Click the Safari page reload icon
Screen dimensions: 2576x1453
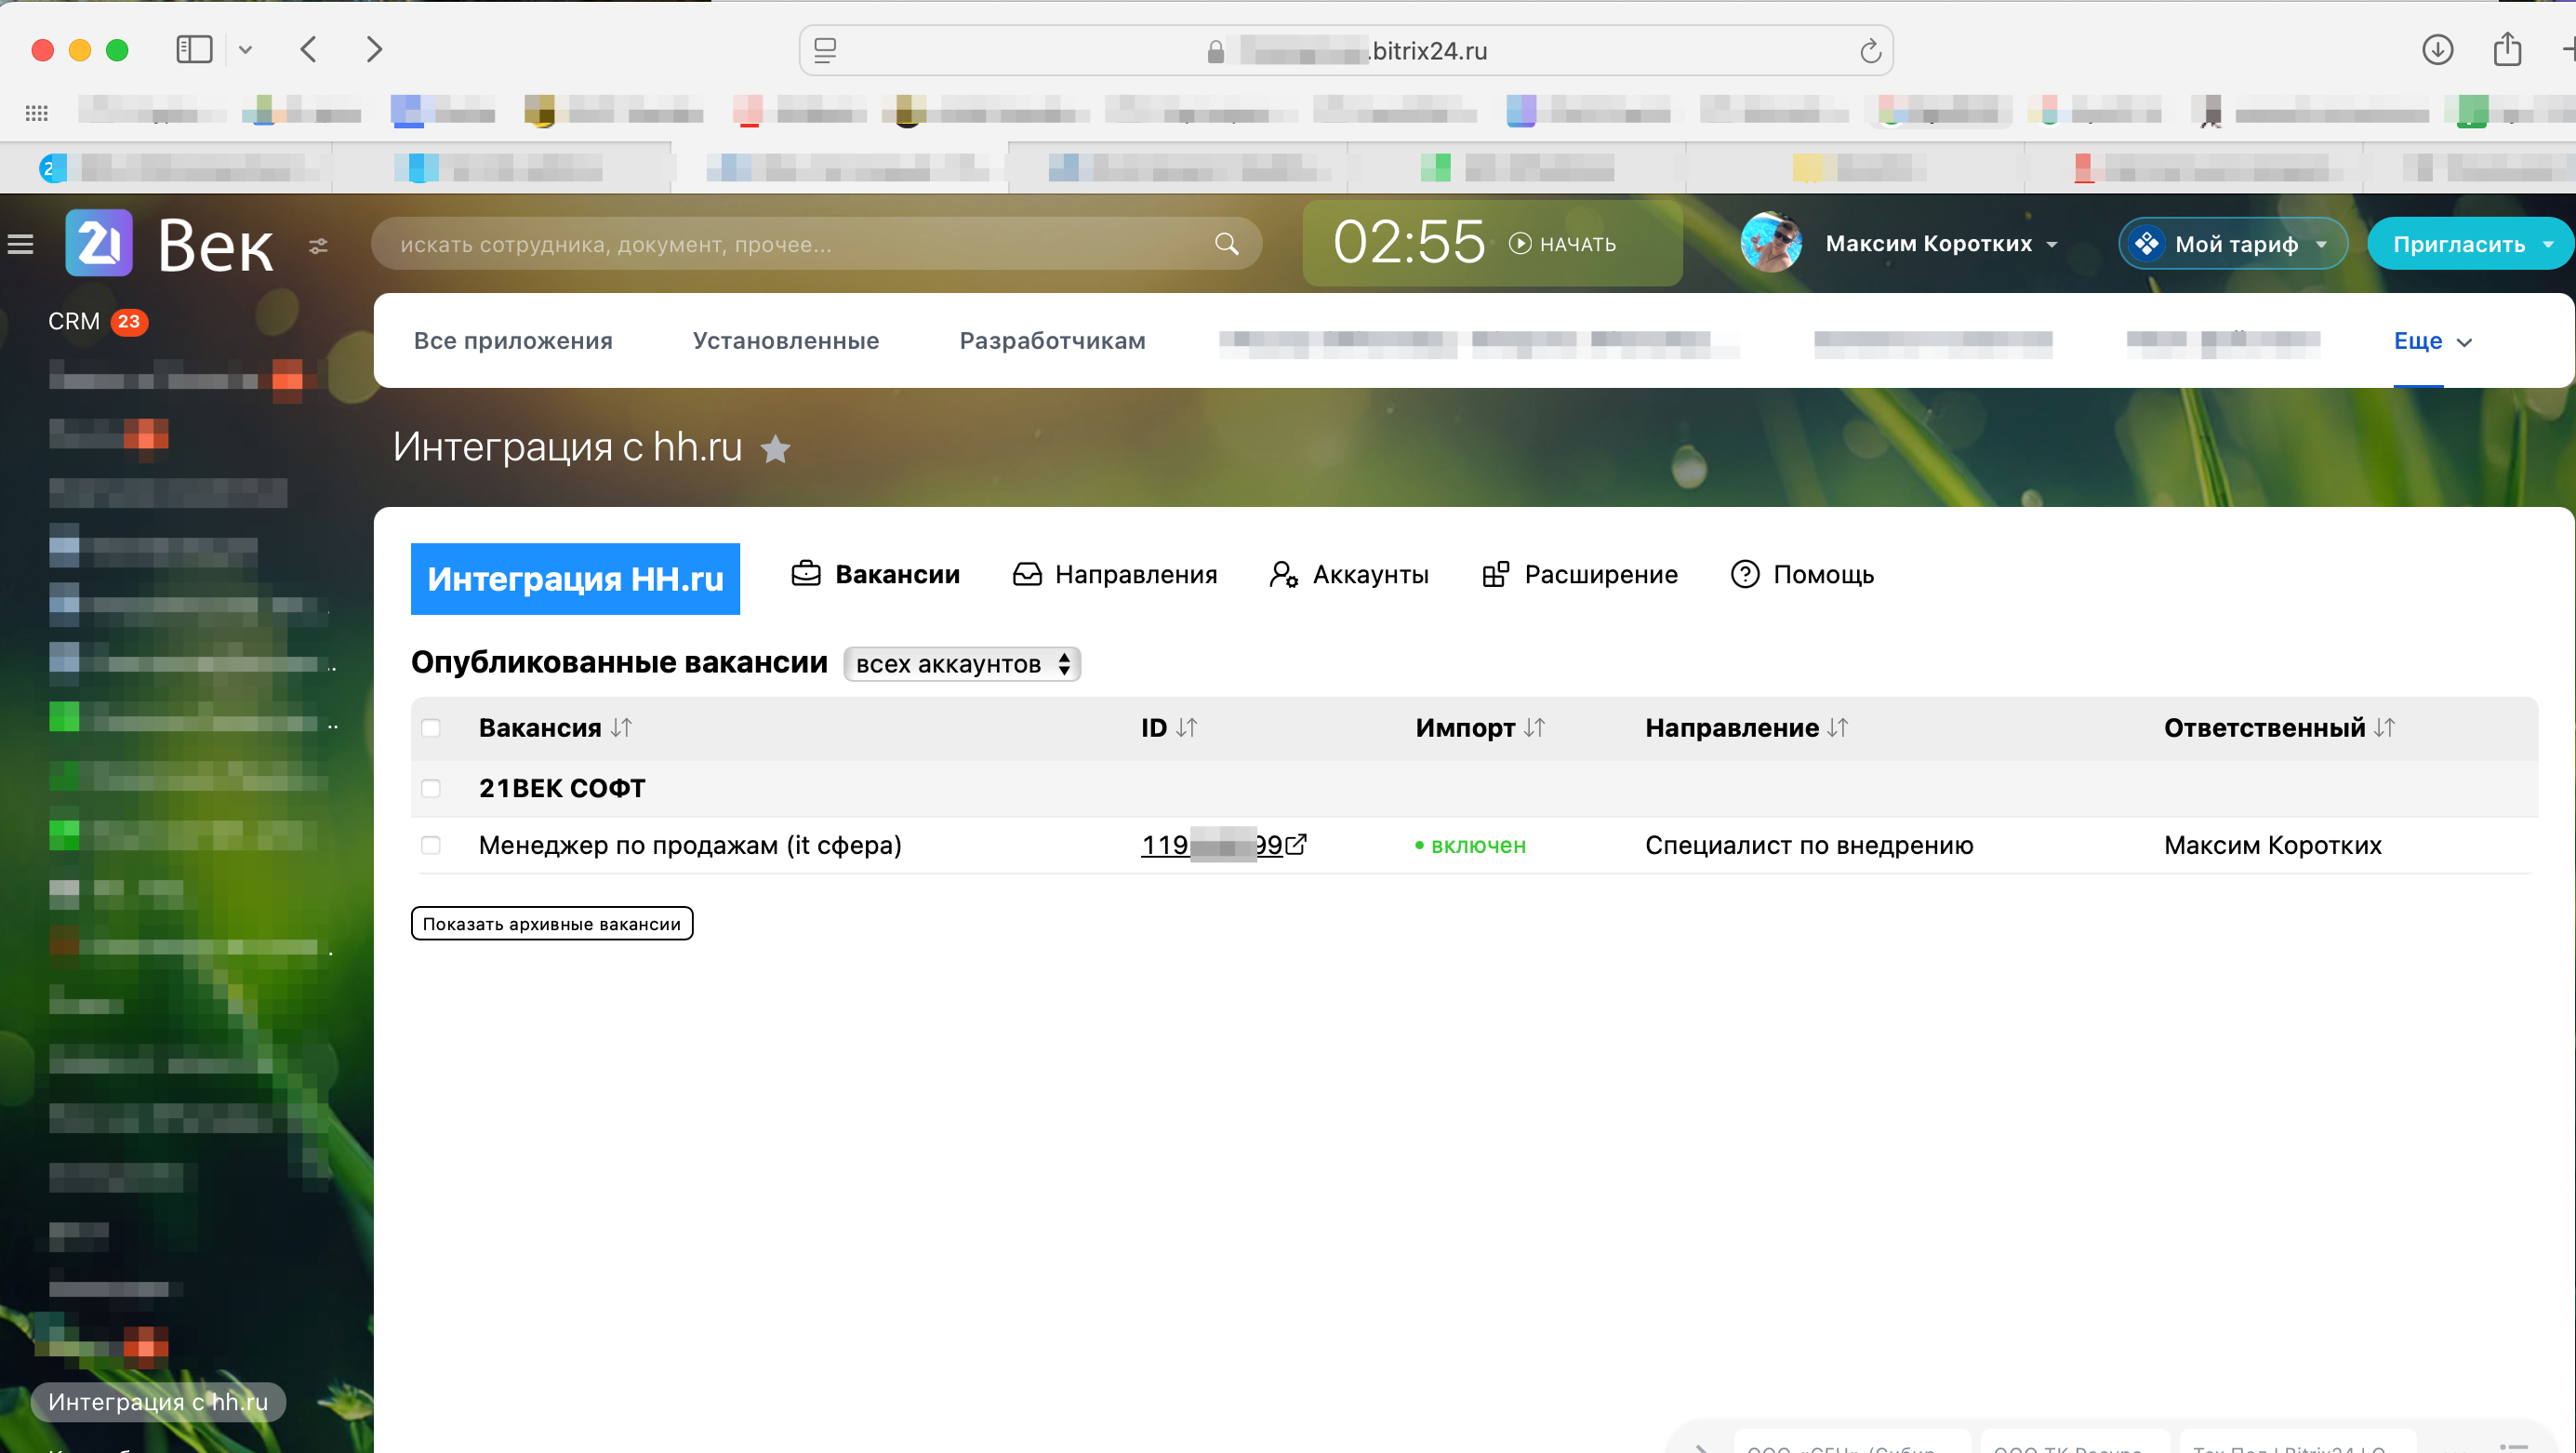click(1870, 50)
